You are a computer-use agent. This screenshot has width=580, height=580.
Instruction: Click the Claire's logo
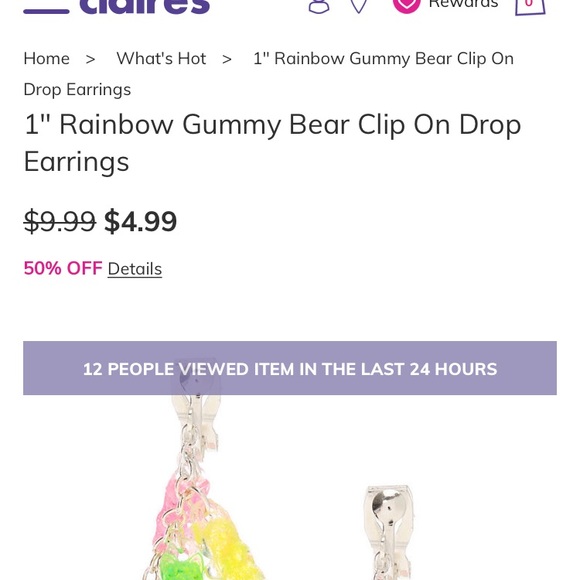[x=145, y=7]
